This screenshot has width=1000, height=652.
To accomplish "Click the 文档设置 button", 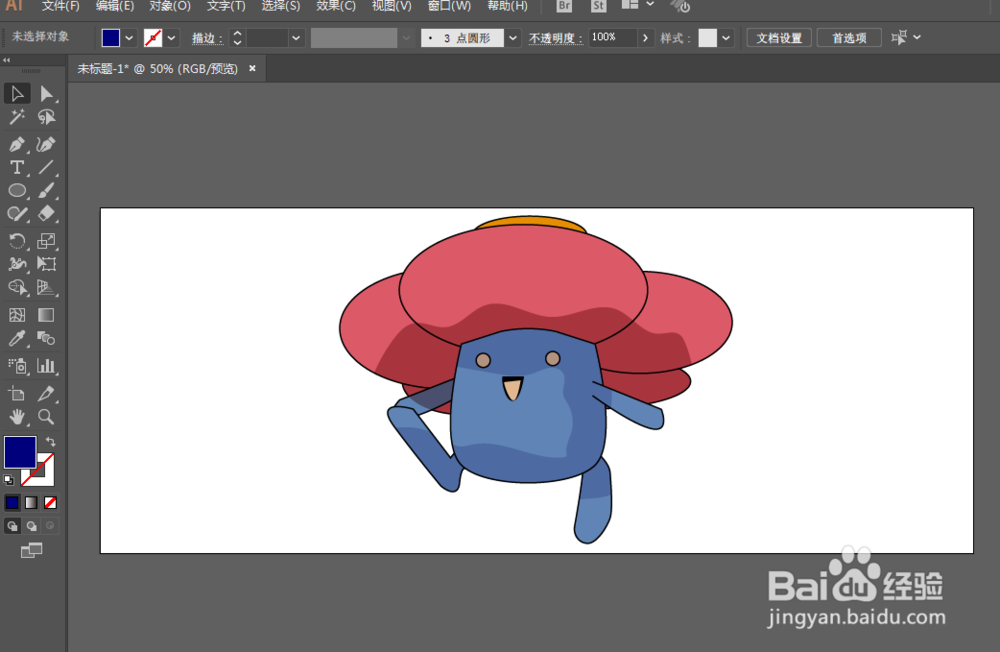I will tap(779, 38).
